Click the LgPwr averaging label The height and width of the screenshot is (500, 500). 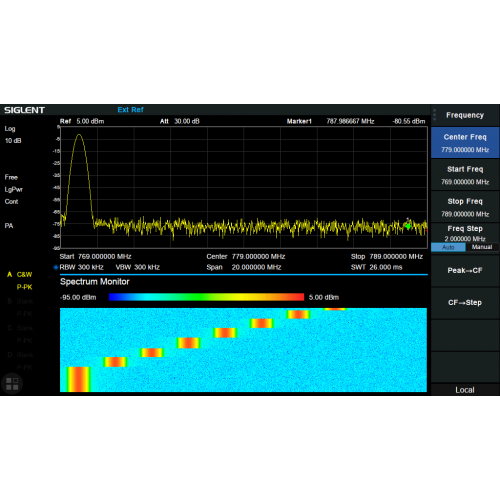point(14,190)
